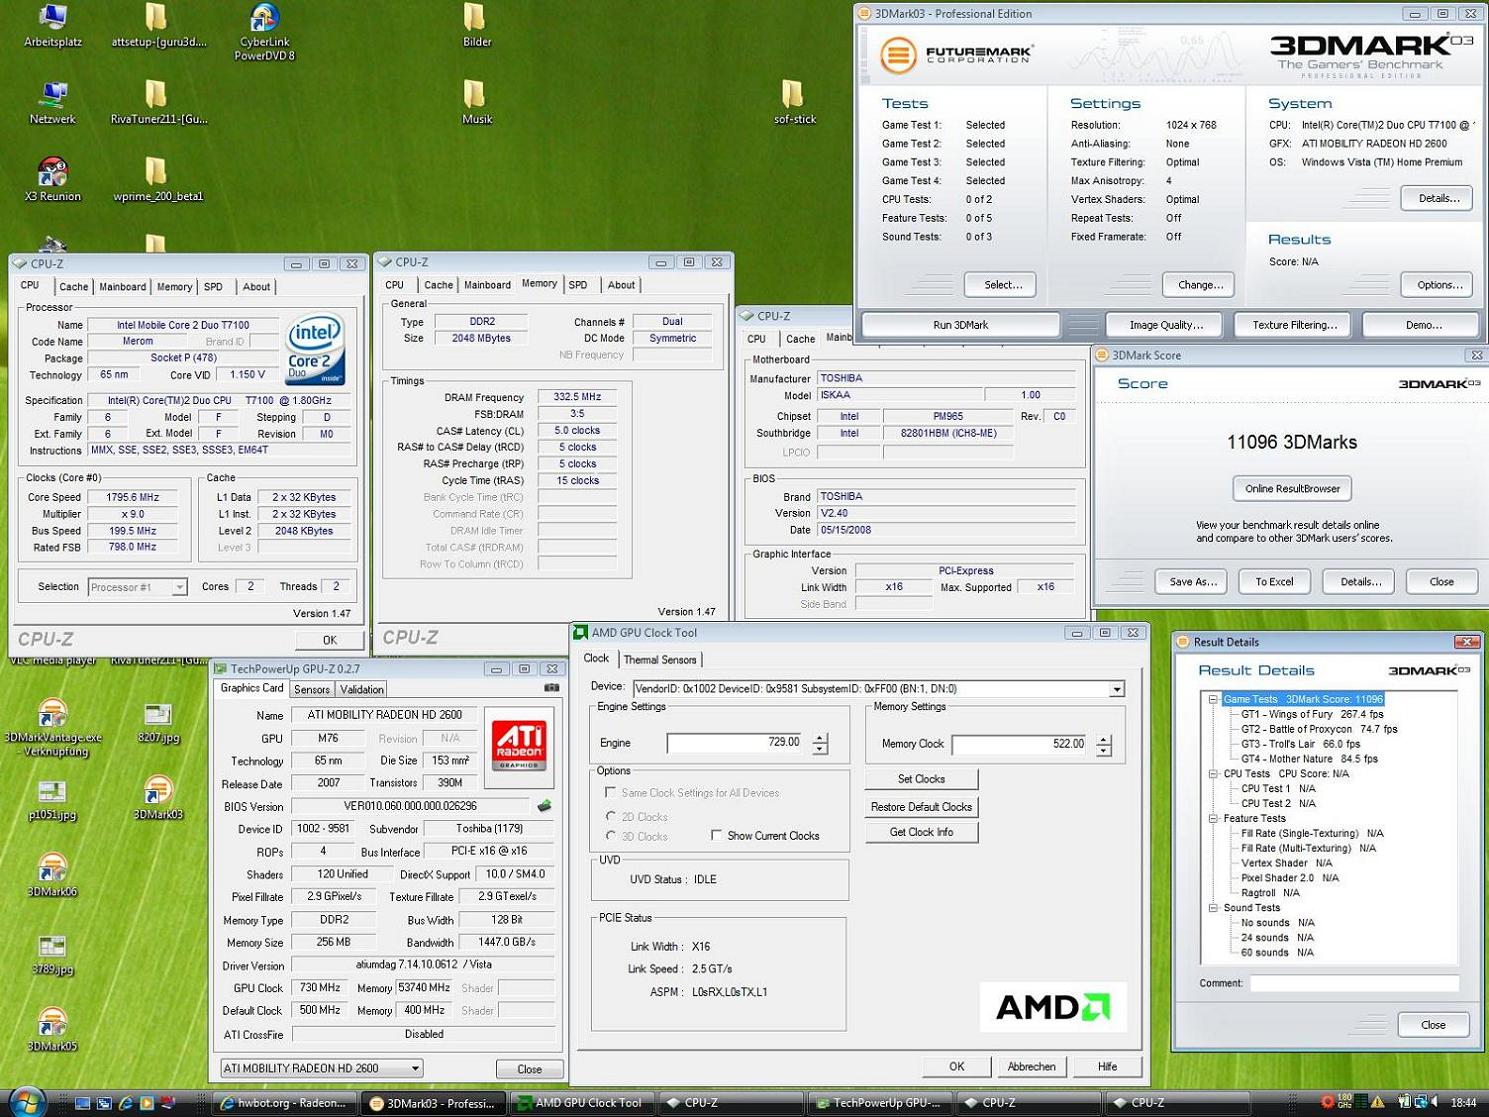Open the Windows Start orb
The width and height of the screenshot is (1489, 1117).
click(27, 1101)
